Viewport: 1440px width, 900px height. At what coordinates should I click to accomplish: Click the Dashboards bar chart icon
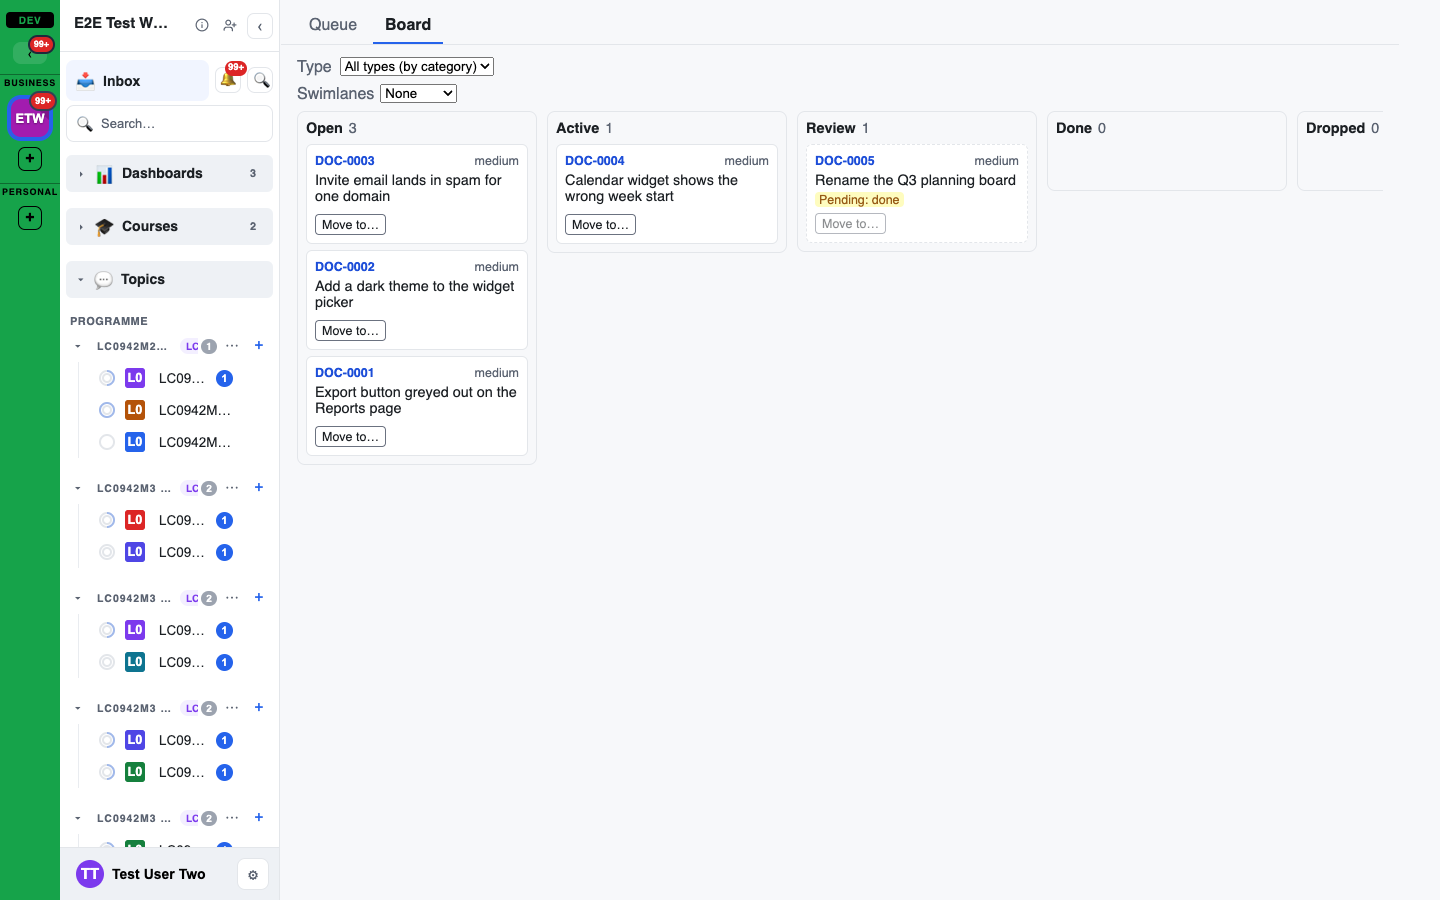104,174
